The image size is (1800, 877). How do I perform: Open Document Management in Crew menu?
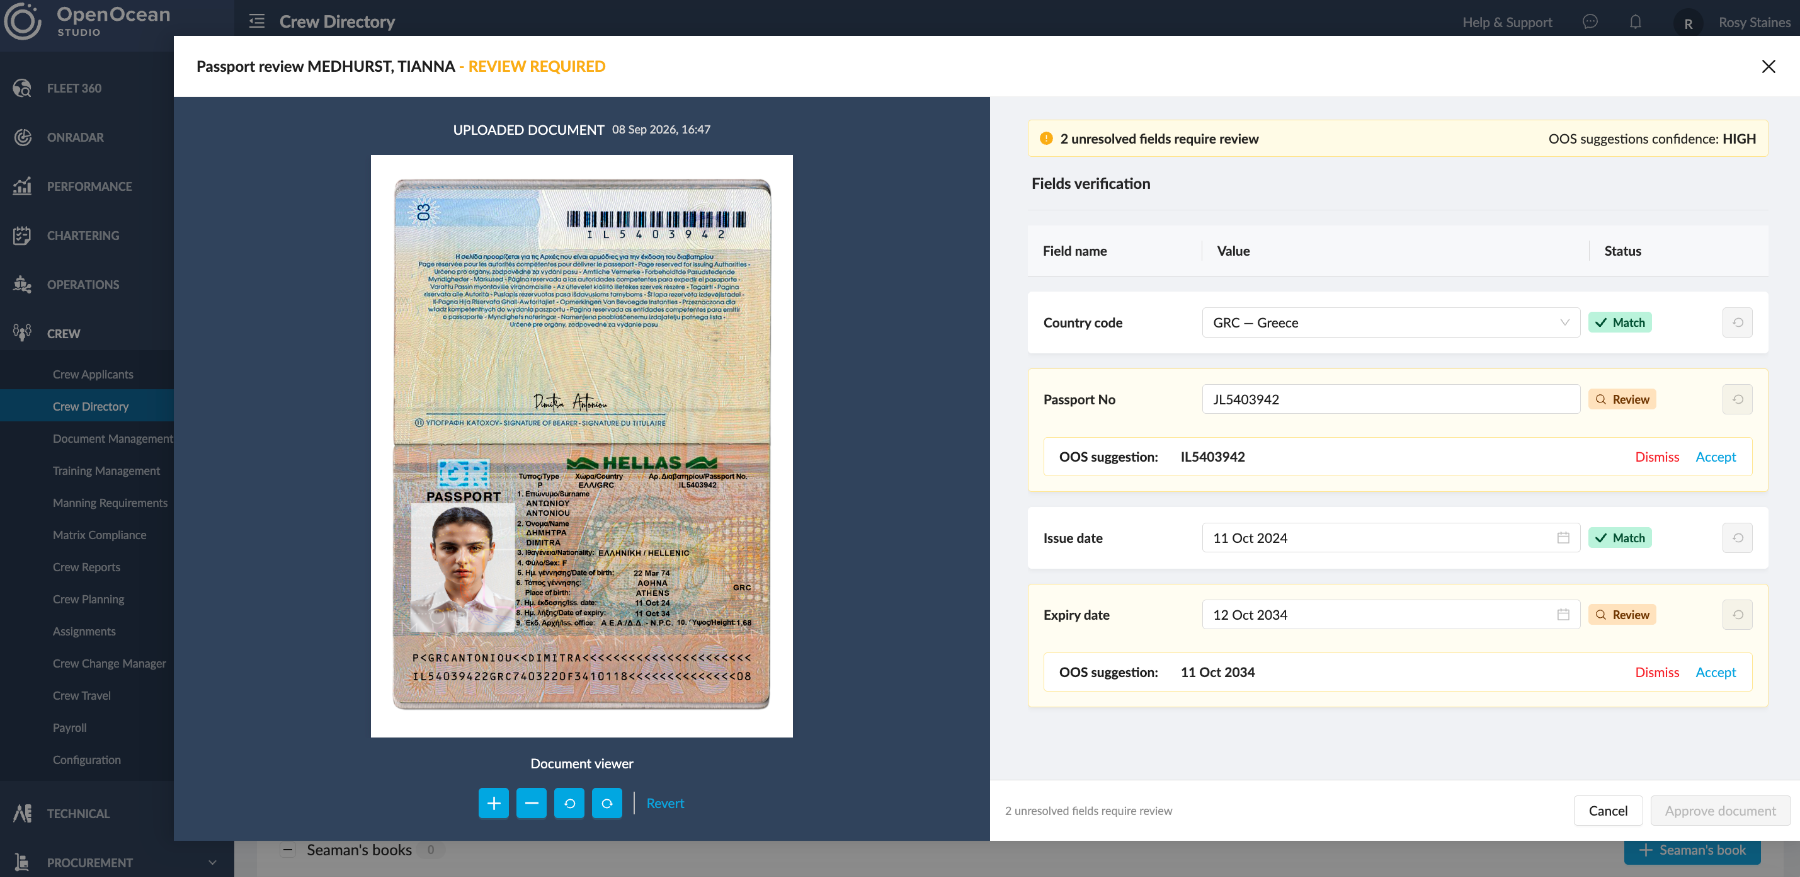coord(113,439)
